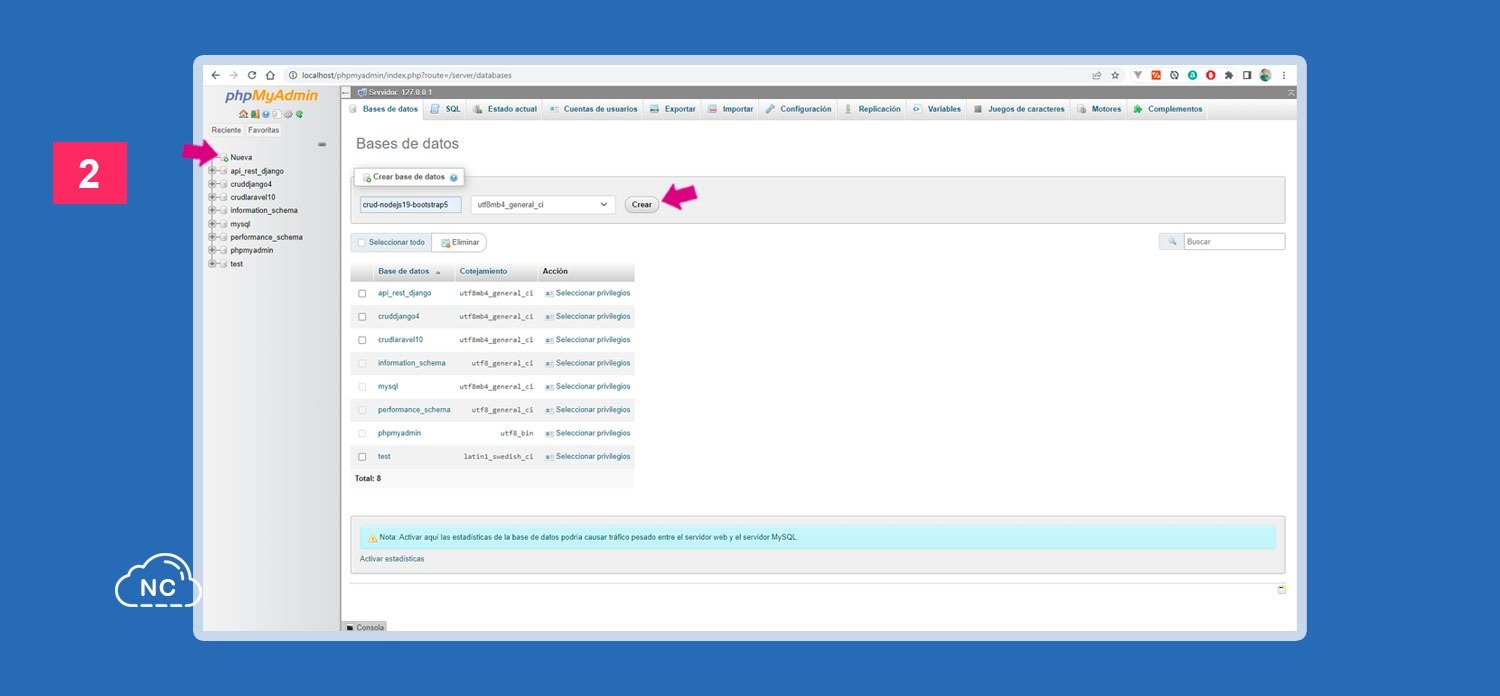Viewport: 1500px width, 696px height.
Task: Bookmark page with star icon
Action: pyautogui.click(x=1115, y=75)
